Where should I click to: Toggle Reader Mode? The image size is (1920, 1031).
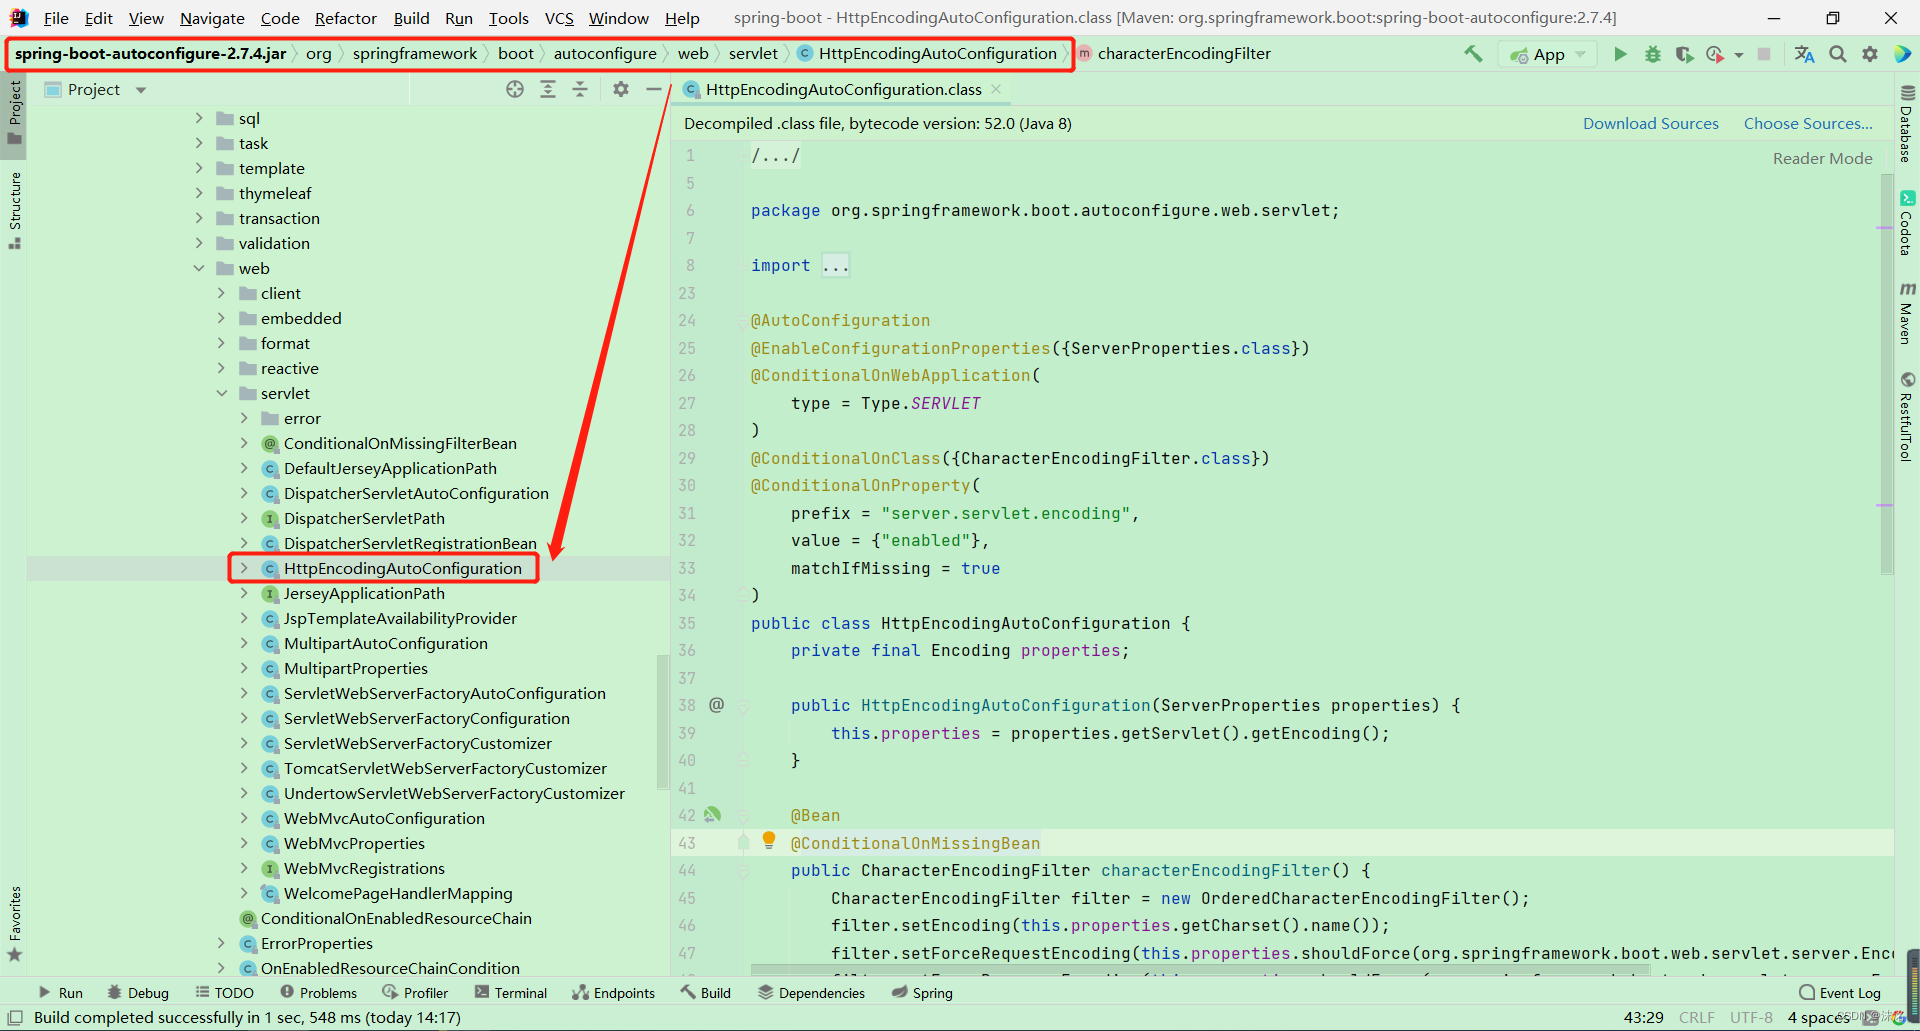[x=1822, y=158]
